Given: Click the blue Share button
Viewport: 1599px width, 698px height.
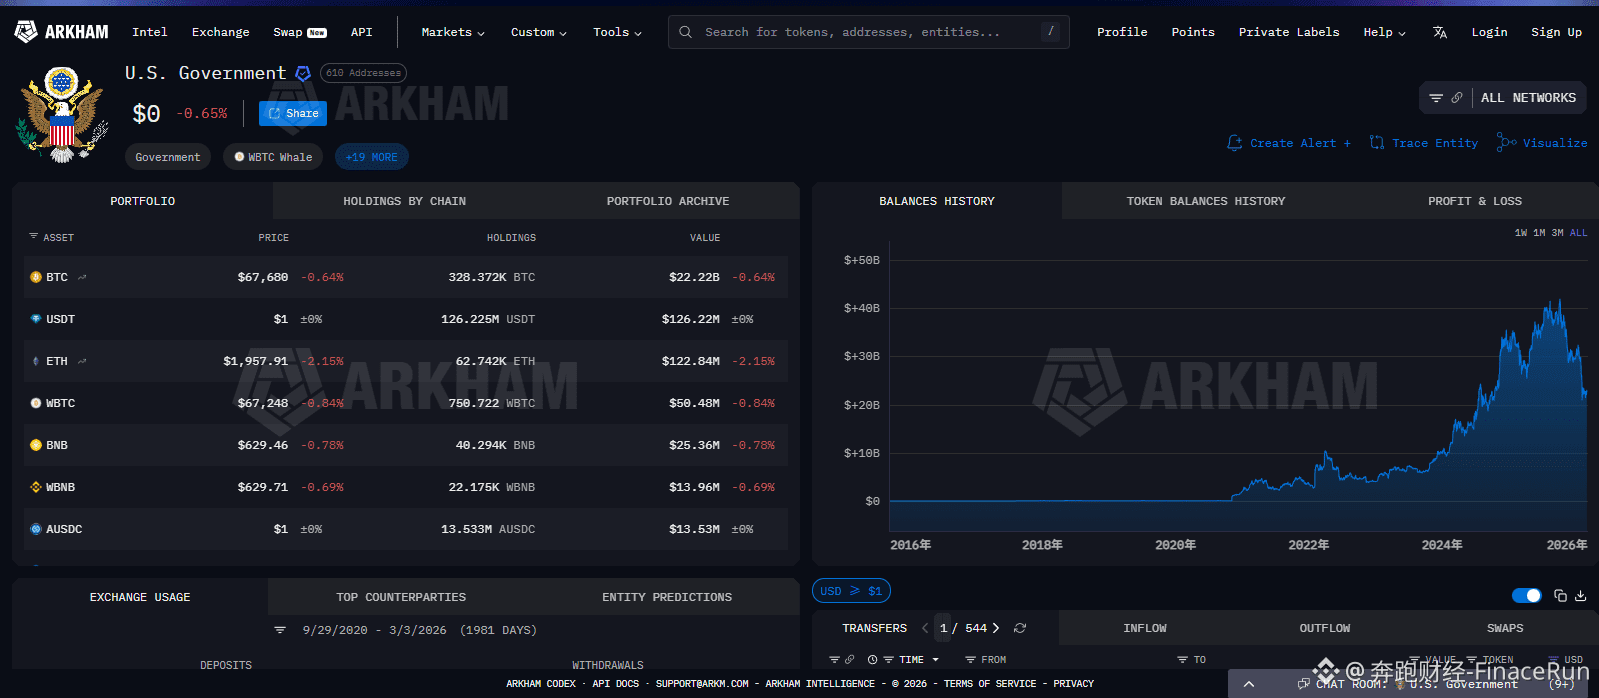Looking at the screenshot, I should 293,113.
